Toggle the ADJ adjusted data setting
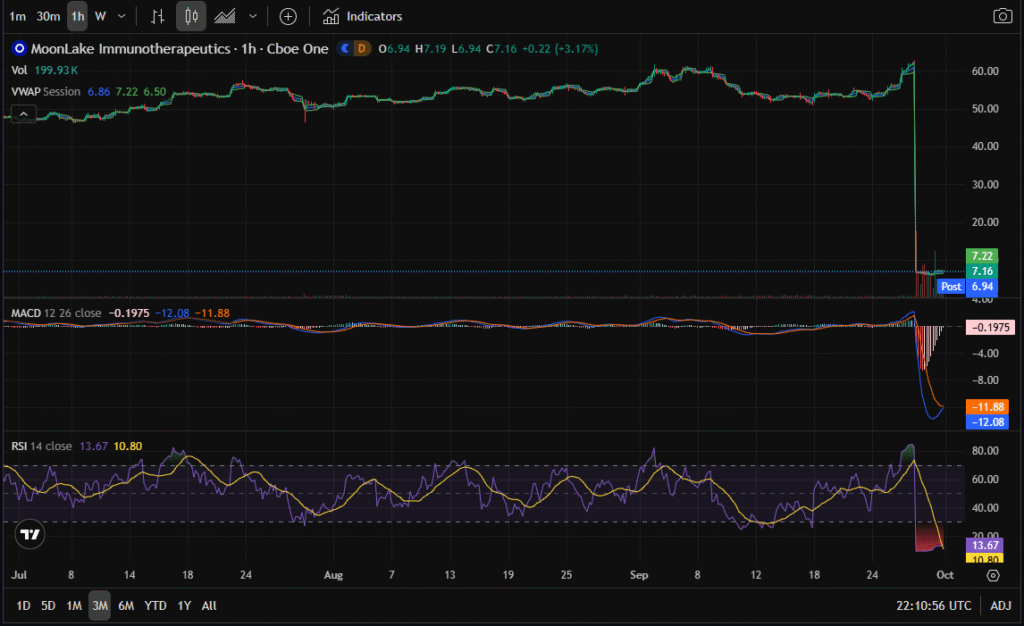Screen dimensions: 1024x626 coord(1000,605)
